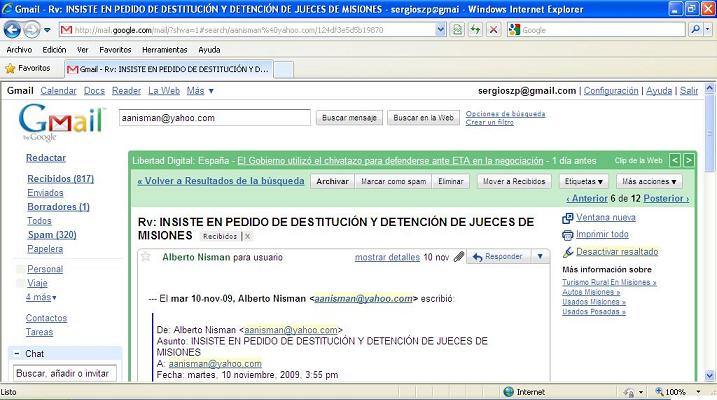
Task: Open the recent pages dropdown arrow
Action: (x=47, y=31)
